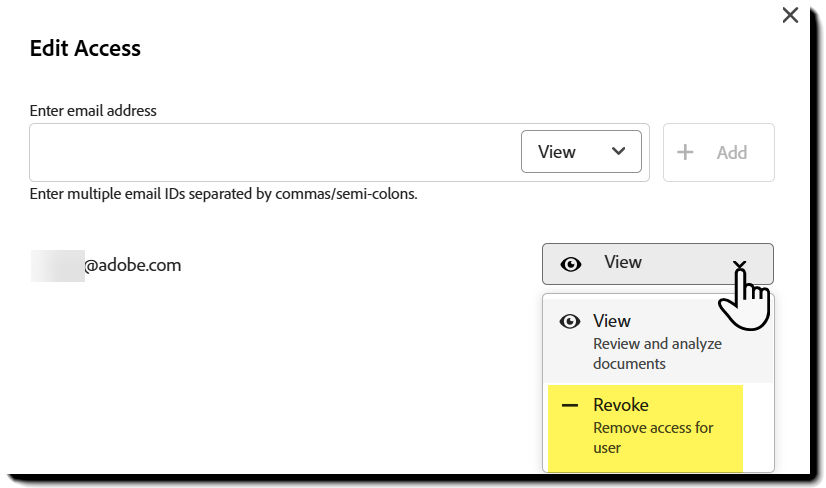Click the blurred username before @adobe.com
Viewport: 826px width, 488px height.
click(57, 266)
